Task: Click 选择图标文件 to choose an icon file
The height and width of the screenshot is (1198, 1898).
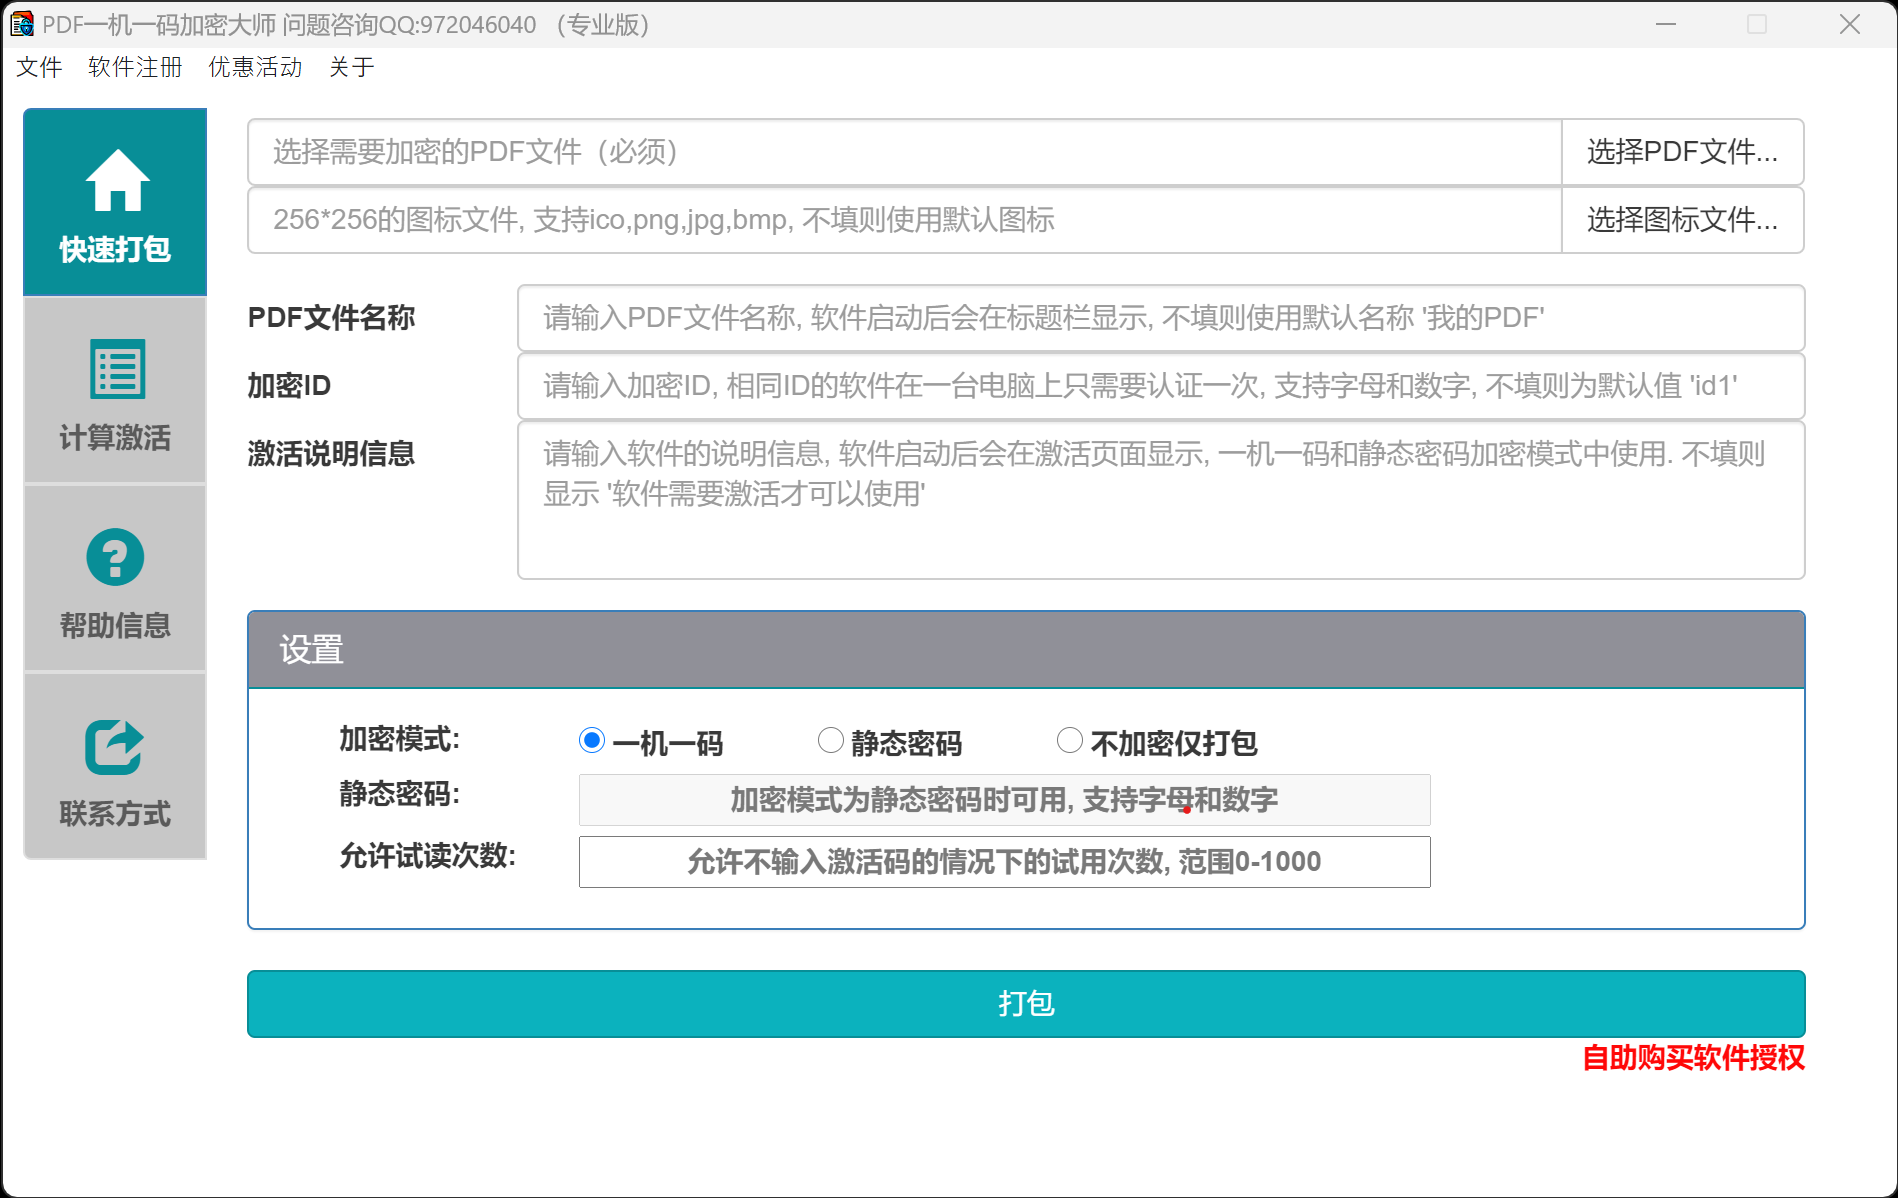Action: [1682, 220]
